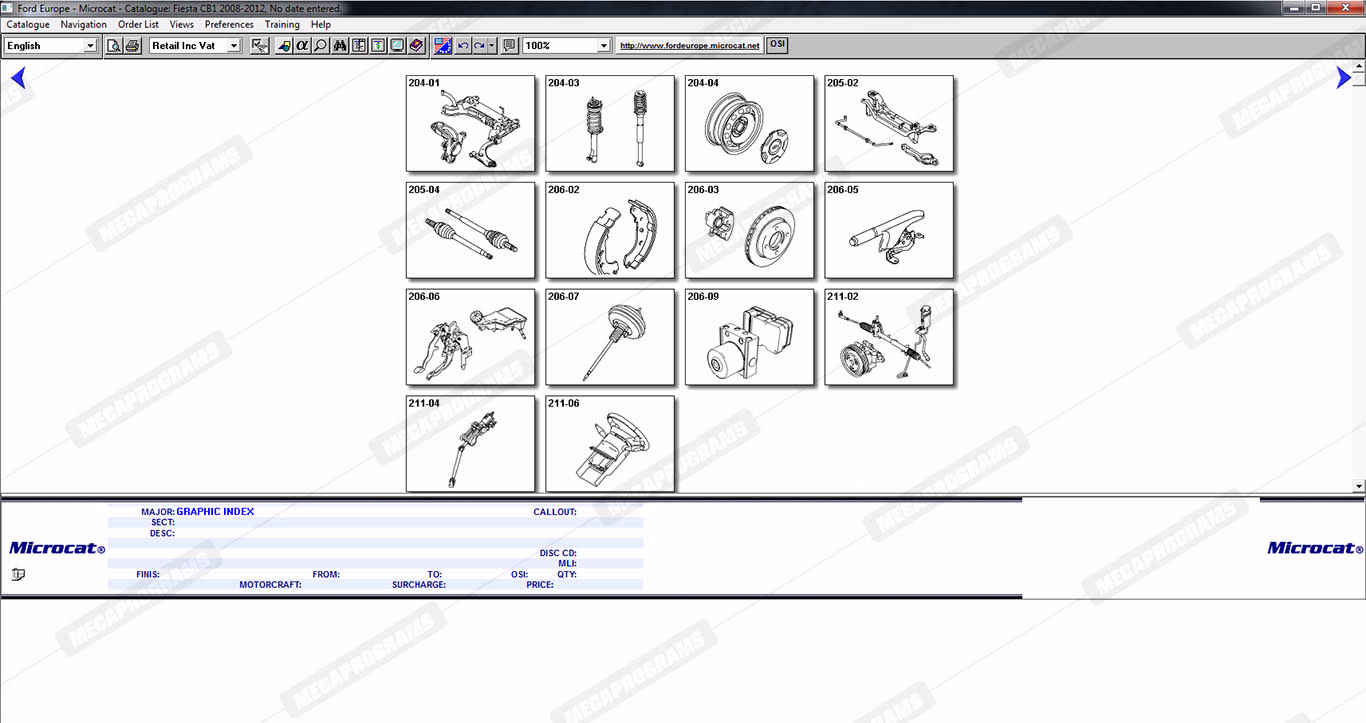Click the print preview toolbar icon
The width and height of the screenshot is (1366, 723).
click(x=114, y=46)
